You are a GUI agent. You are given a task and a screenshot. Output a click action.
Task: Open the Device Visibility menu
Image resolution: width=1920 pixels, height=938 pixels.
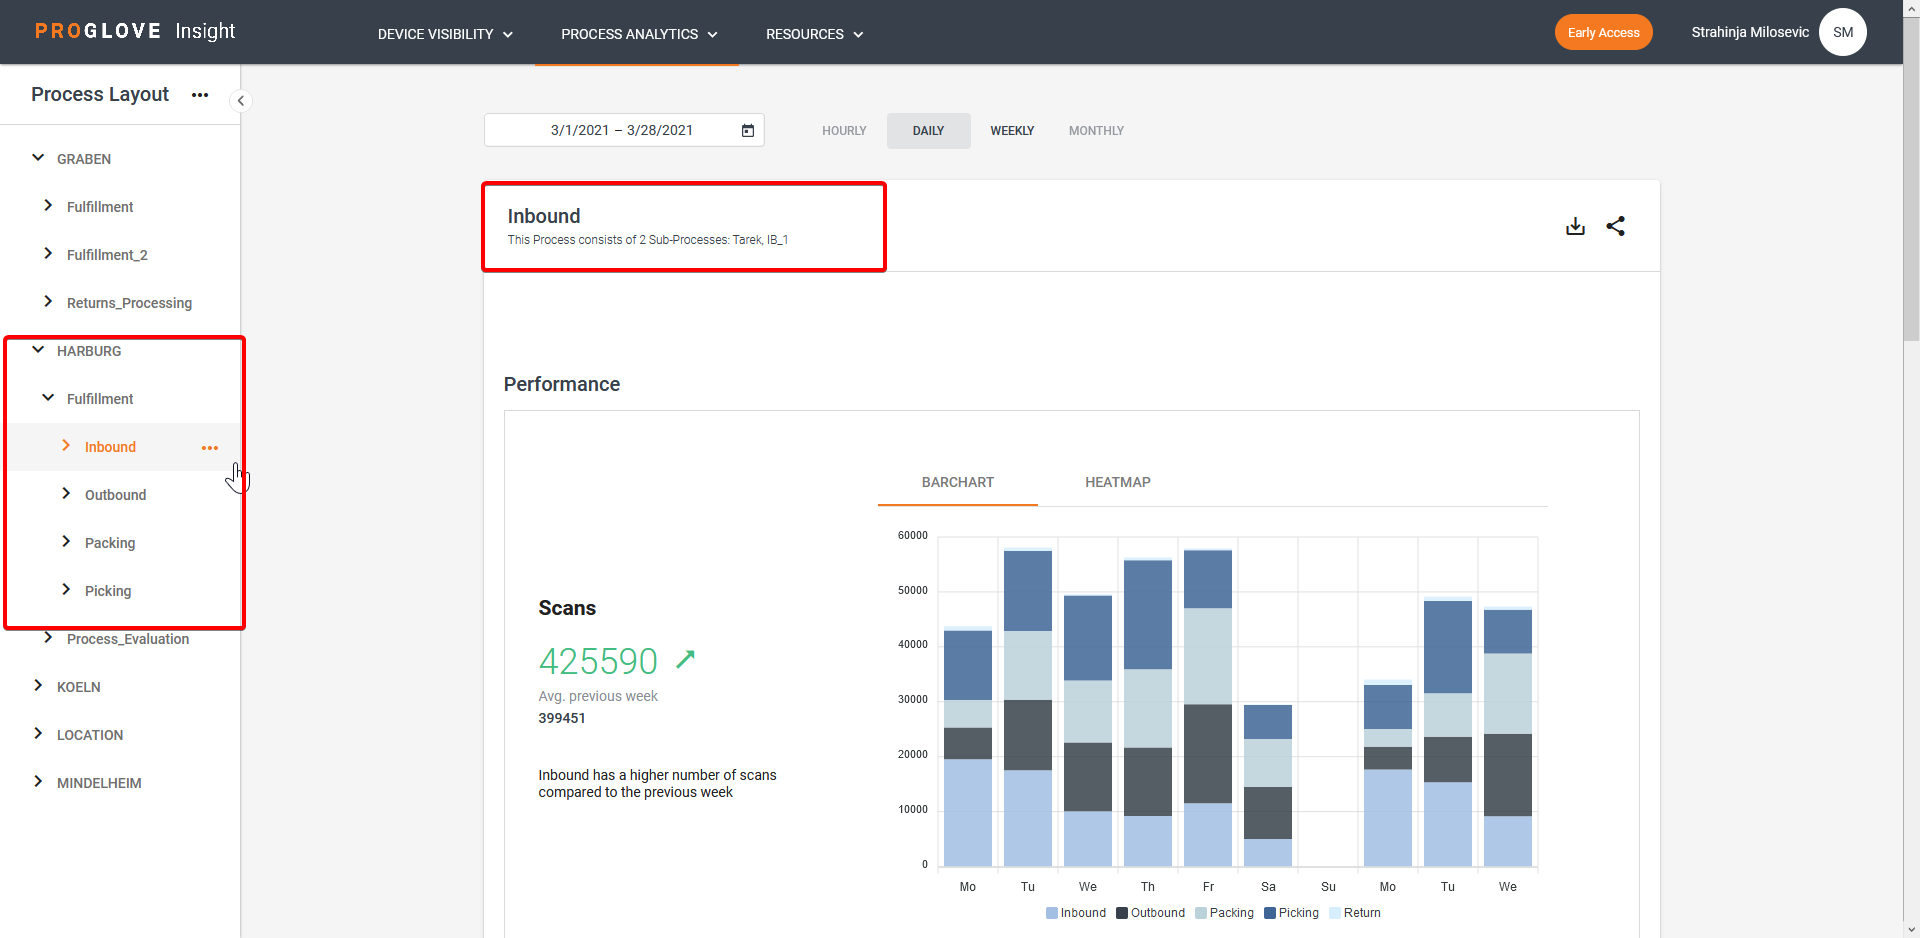[x=445, y=34]
